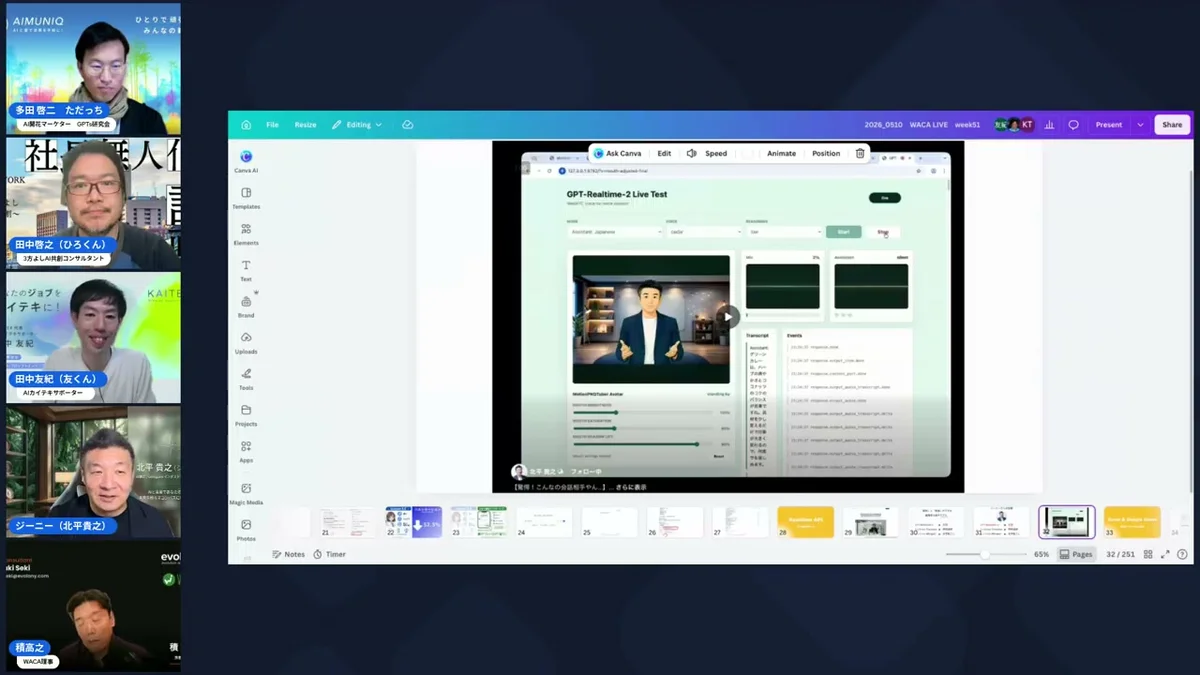Open the Apps sidebar panel

(246, 451)
